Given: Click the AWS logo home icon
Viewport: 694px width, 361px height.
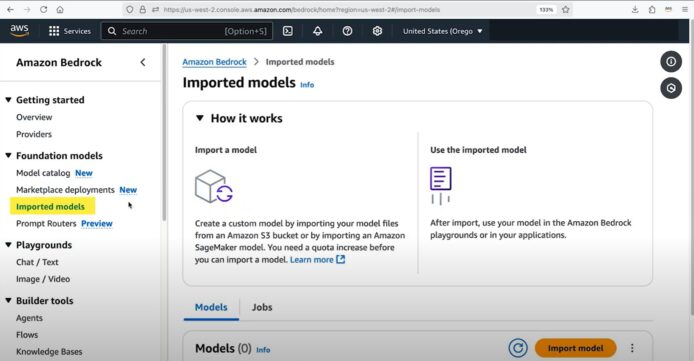Looking at the screenshot, I should [19, 31].
